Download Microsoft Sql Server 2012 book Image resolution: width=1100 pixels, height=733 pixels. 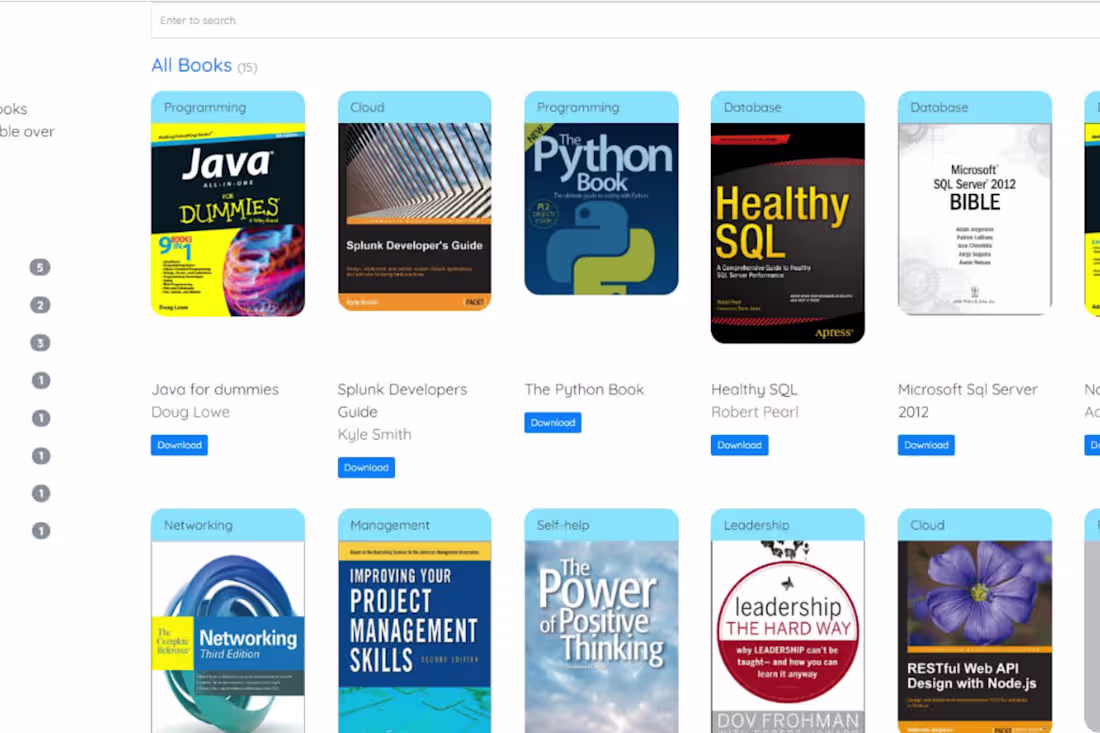pyautogui.click(x=926, y=445)
